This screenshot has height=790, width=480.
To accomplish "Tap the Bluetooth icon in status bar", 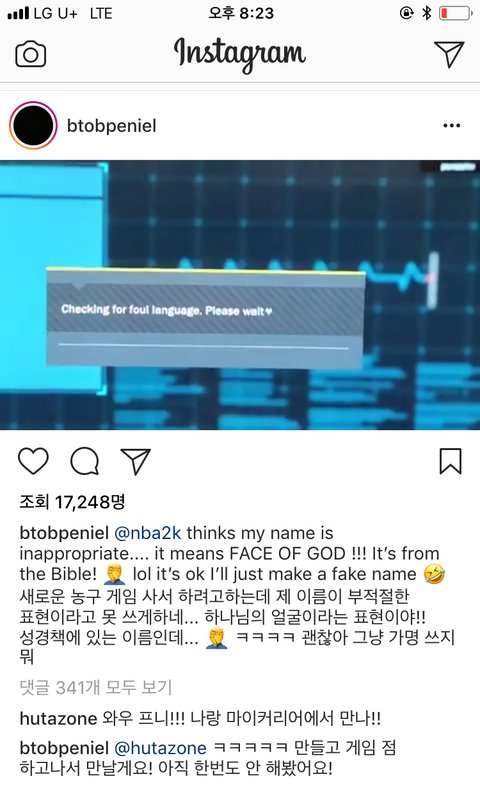I will tap(427, 13).
